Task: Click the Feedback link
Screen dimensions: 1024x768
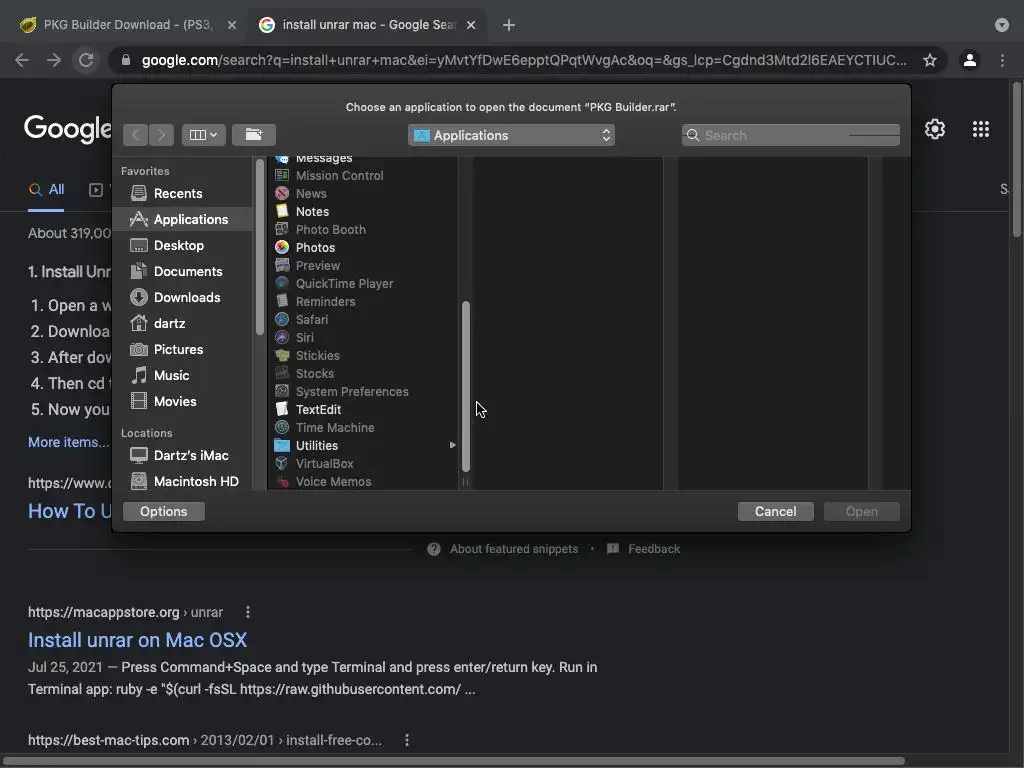Action: click(x=654, y=549)
